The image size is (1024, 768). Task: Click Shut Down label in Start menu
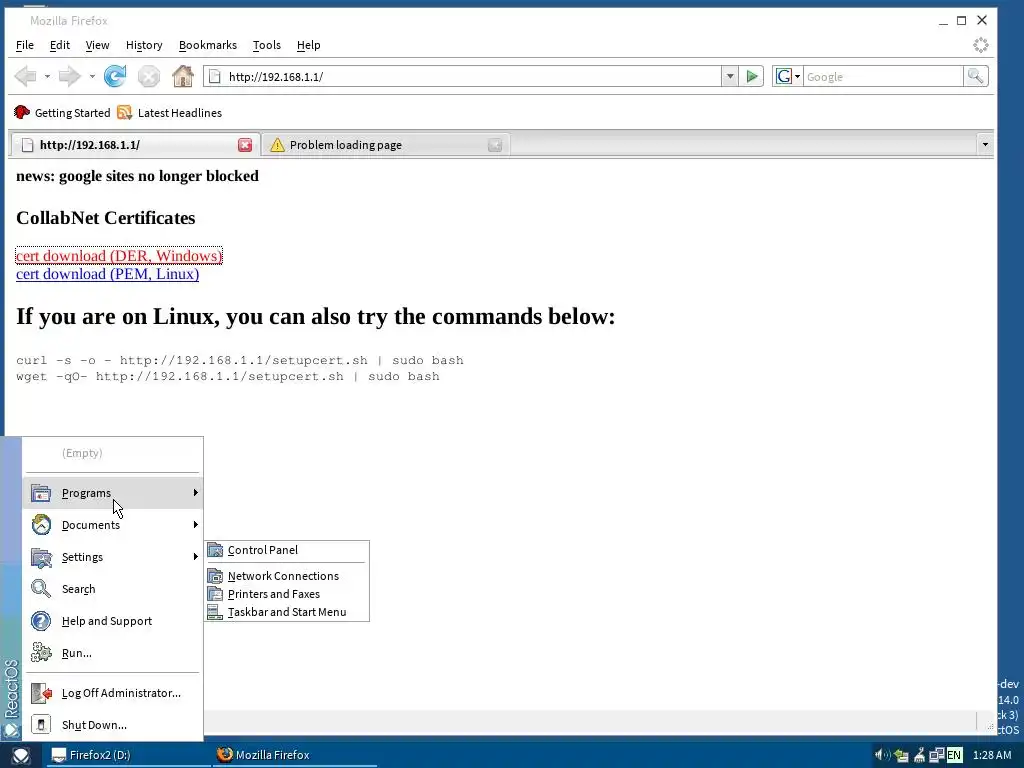coord(94,725)
